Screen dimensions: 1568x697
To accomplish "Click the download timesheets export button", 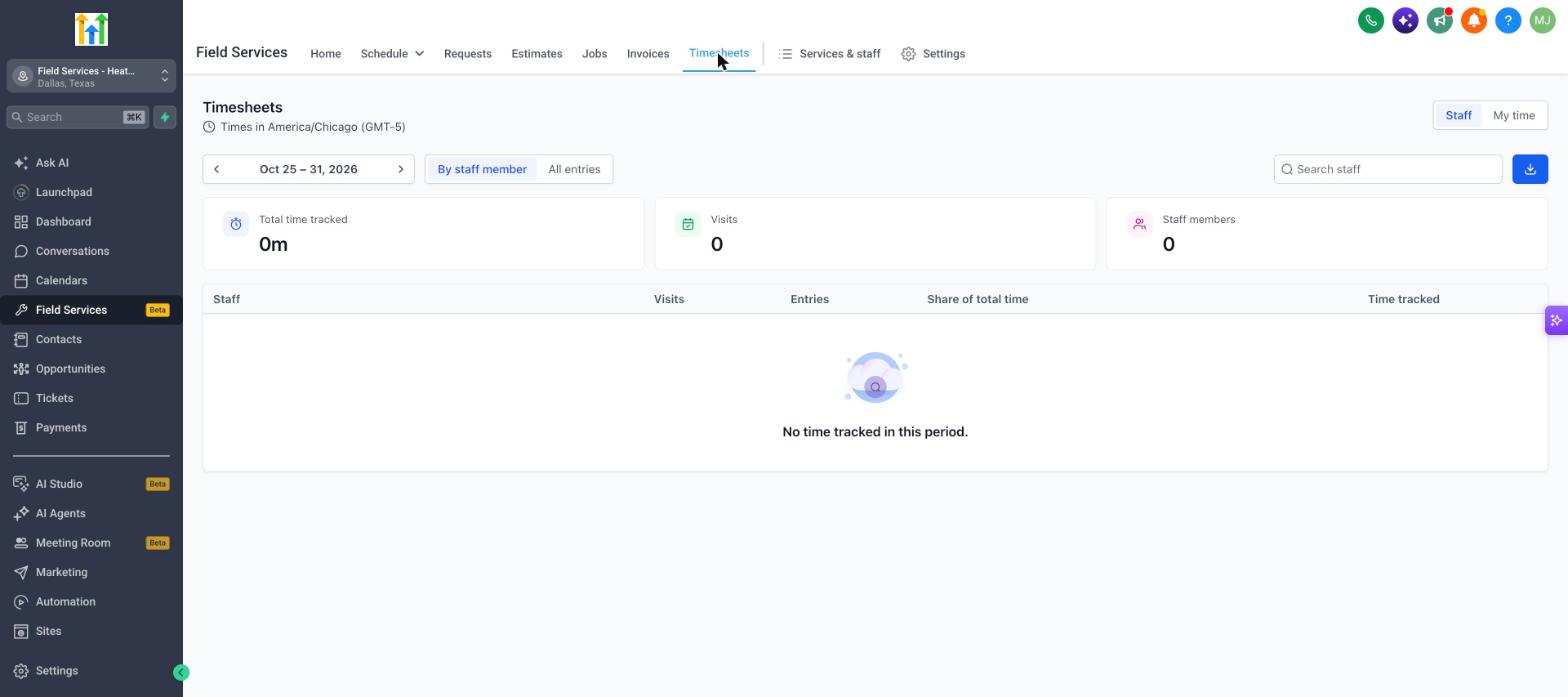I will 1530,169.
